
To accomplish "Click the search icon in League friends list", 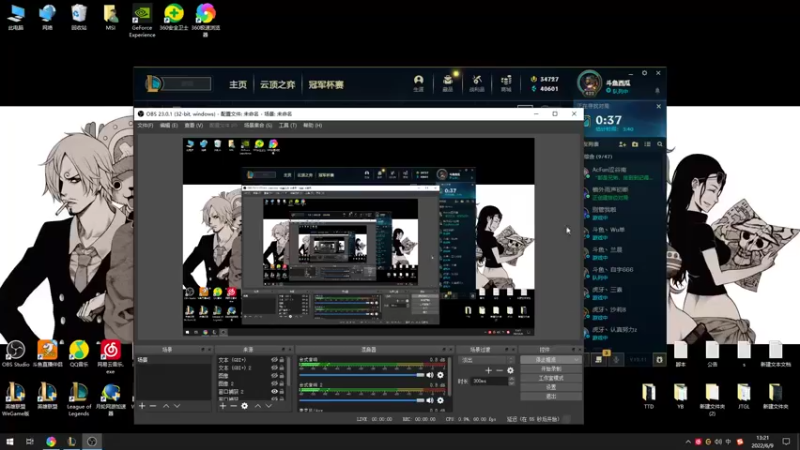I will (x=660, y=144).
